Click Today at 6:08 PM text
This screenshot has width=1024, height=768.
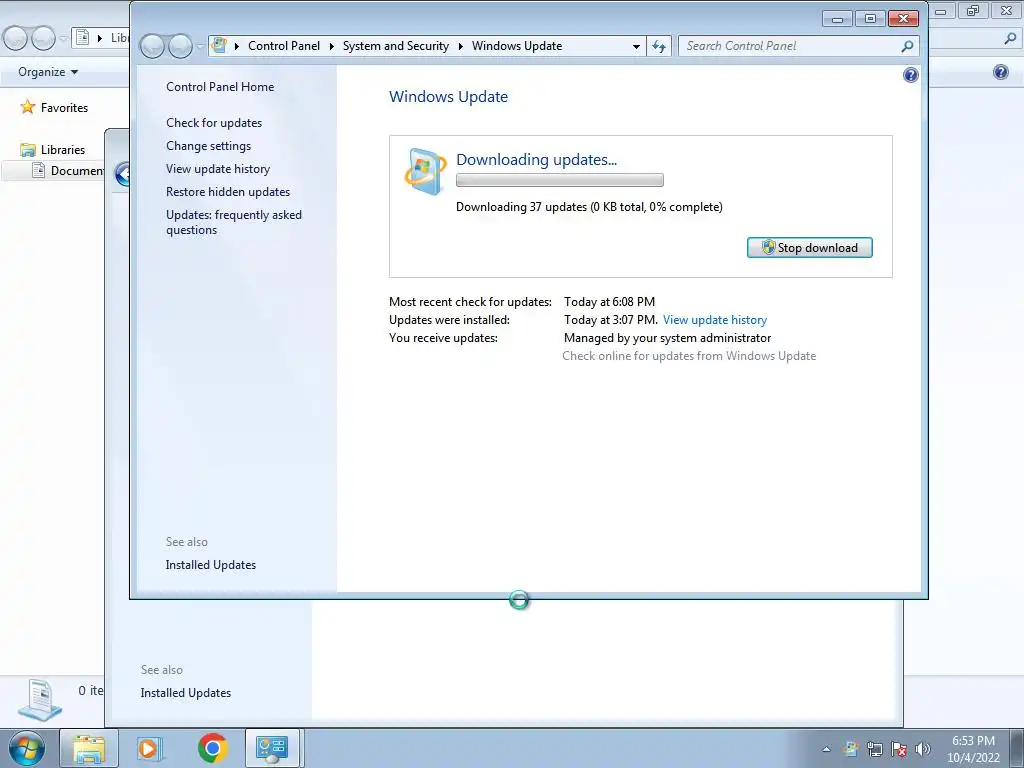pyautogui.click(x=609, y=302)
